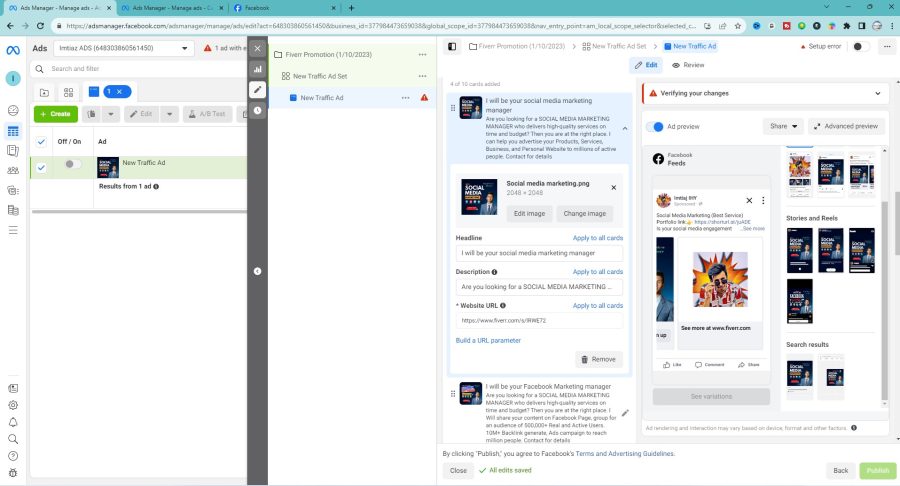Open the Account overview gauge icon in sidebar

click(13, 111)
